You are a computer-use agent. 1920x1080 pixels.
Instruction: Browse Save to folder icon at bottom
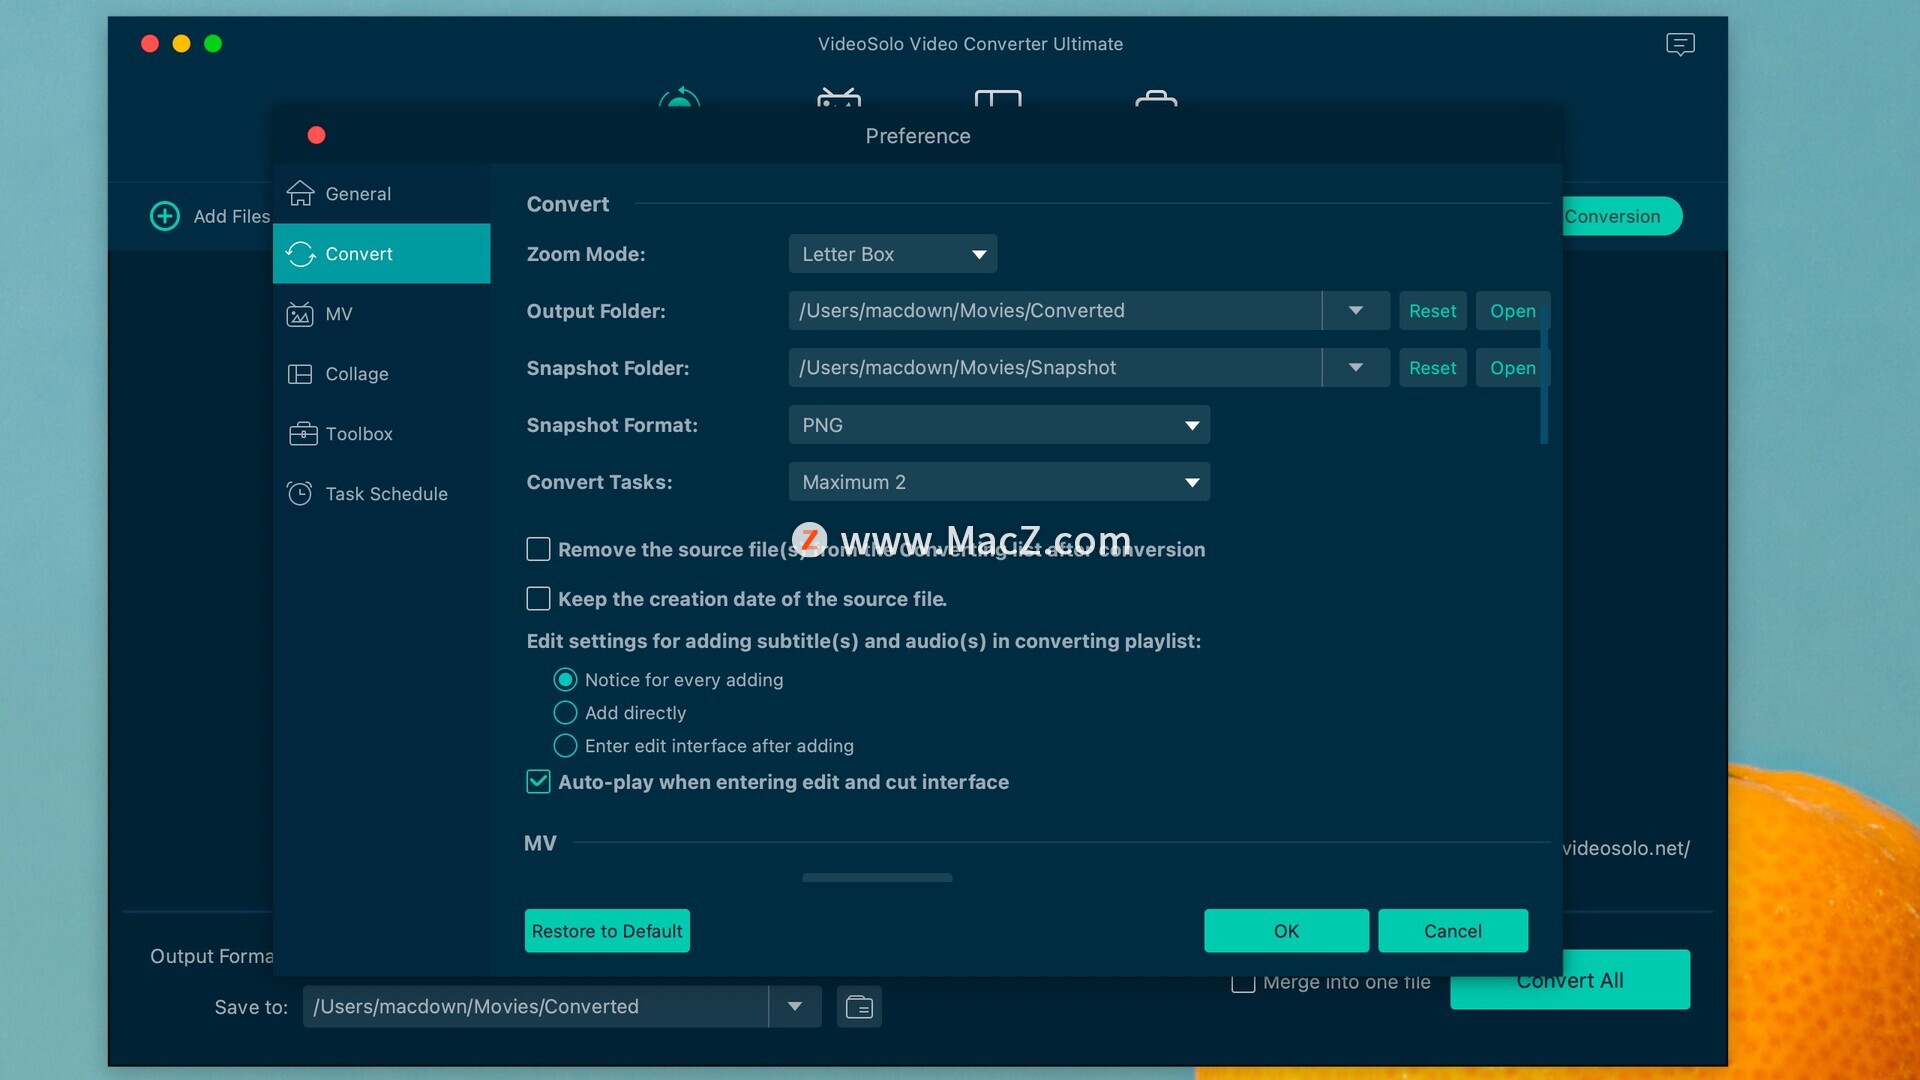point(859,1007)
